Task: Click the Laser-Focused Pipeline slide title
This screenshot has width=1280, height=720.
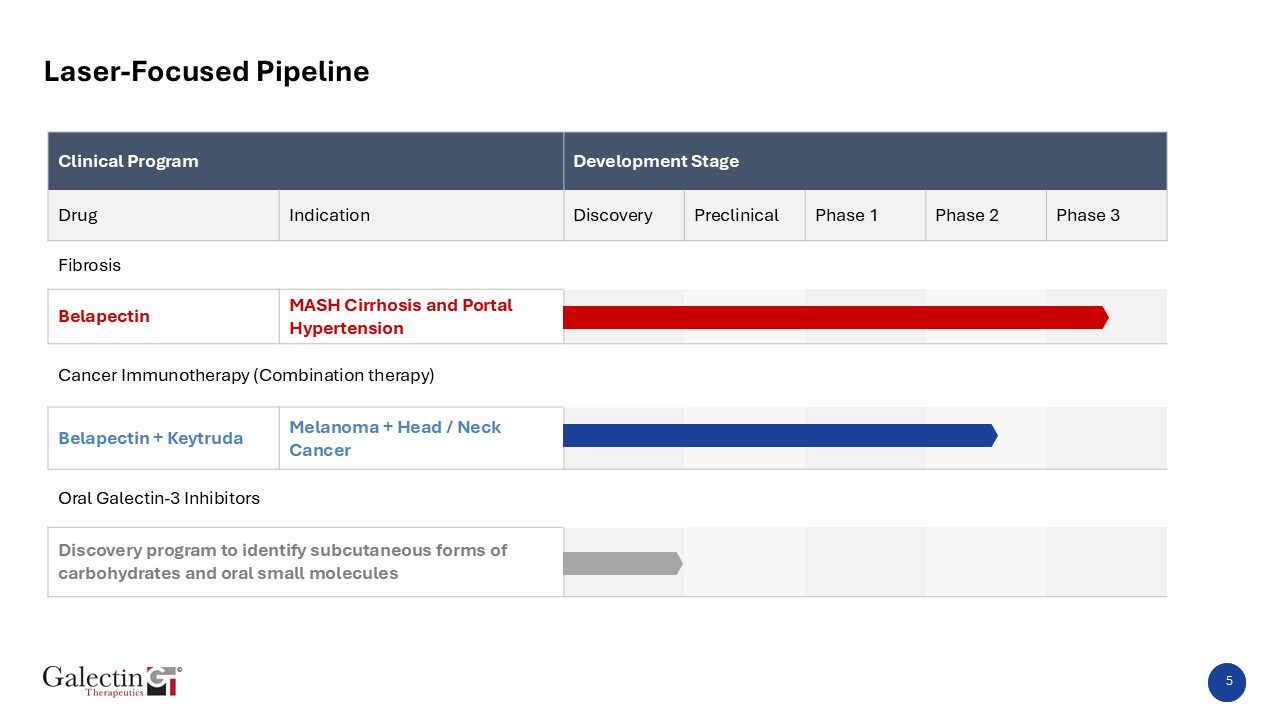Action: [x=207, y=72]
